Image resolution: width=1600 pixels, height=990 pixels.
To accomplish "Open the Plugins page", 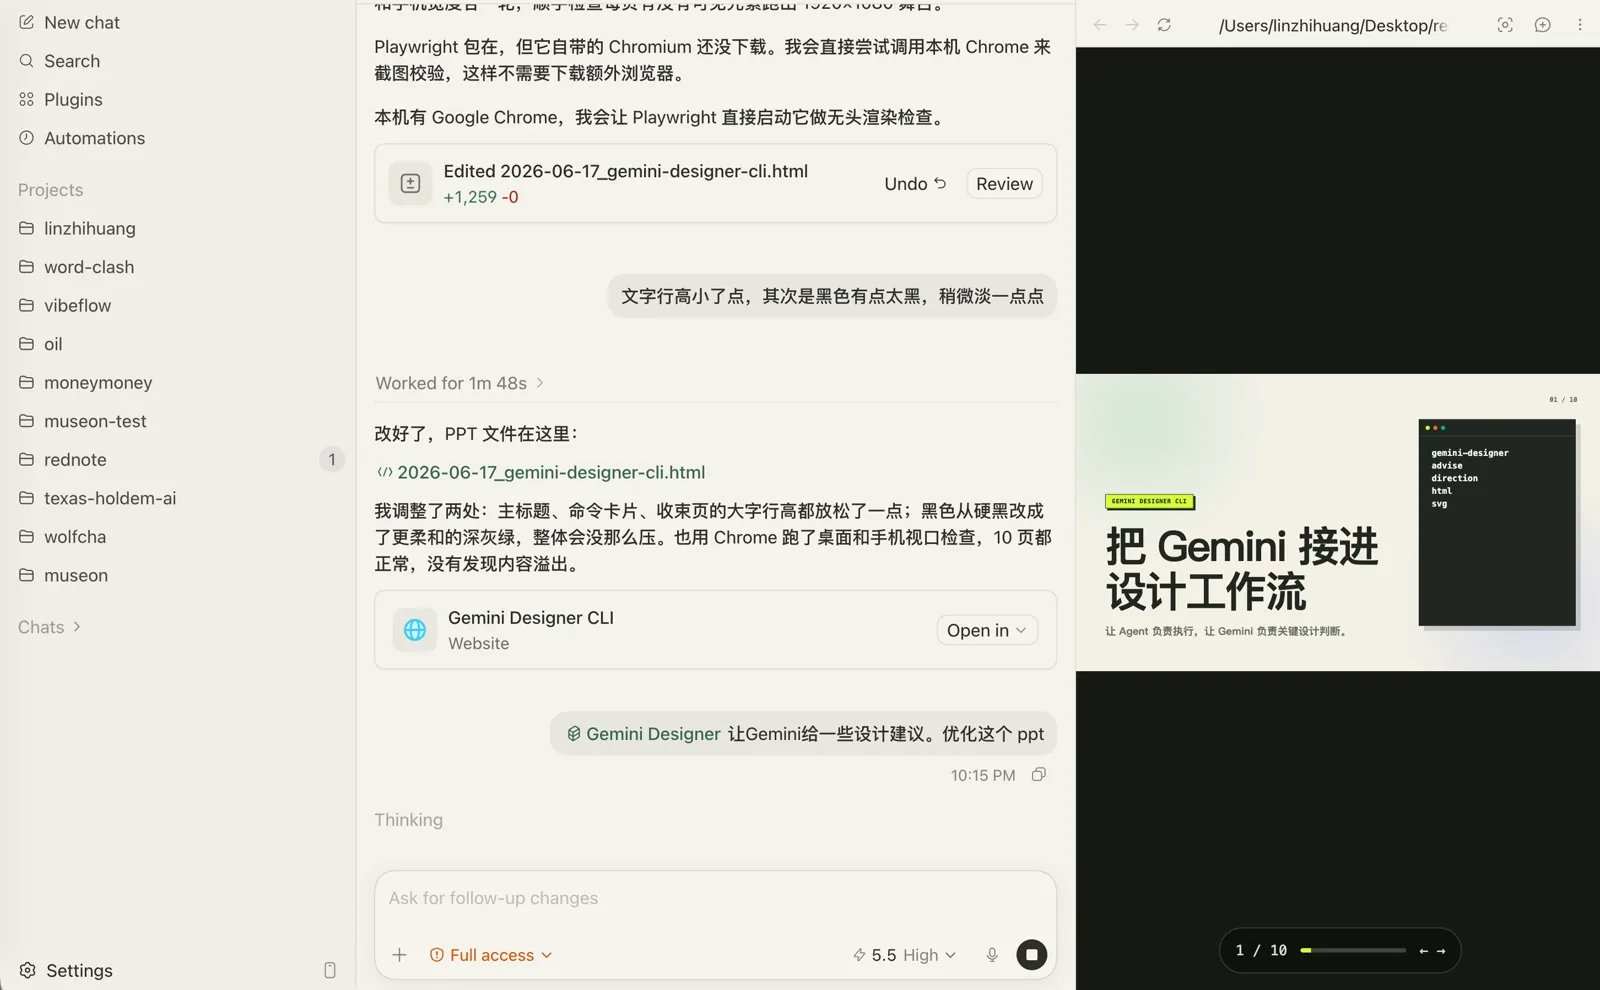I will click(73, 99).
